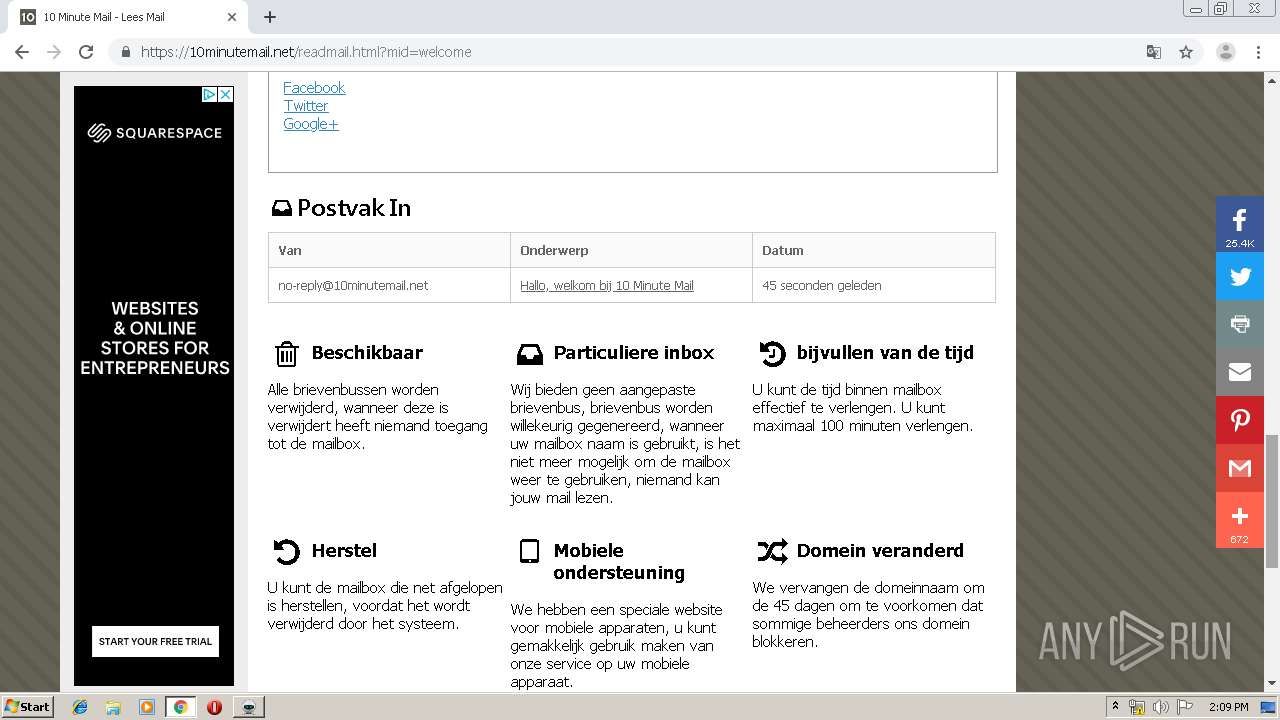Click the Van column header
This screenshot has width=1280, height=720.
pyautogui.click(x=389, y=250)
